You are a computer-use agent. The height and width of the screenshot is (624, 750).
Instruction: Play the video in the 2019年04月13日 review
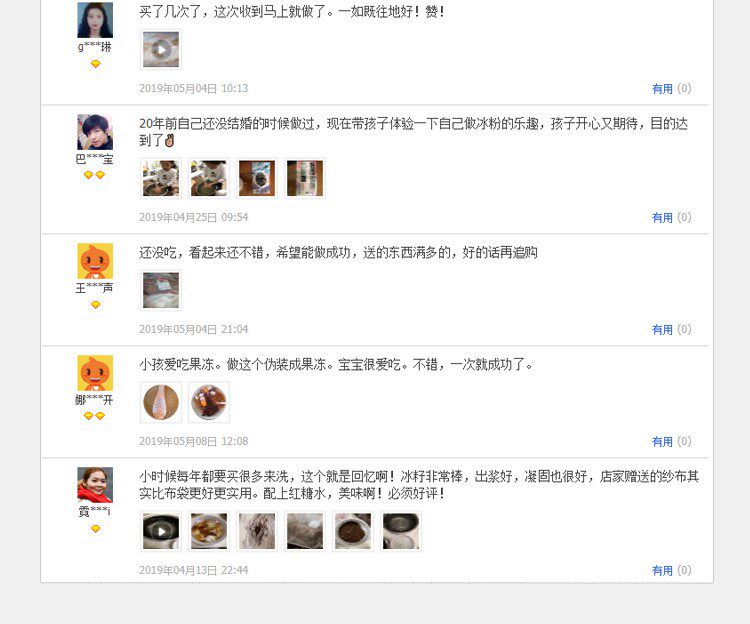(161, 531)
